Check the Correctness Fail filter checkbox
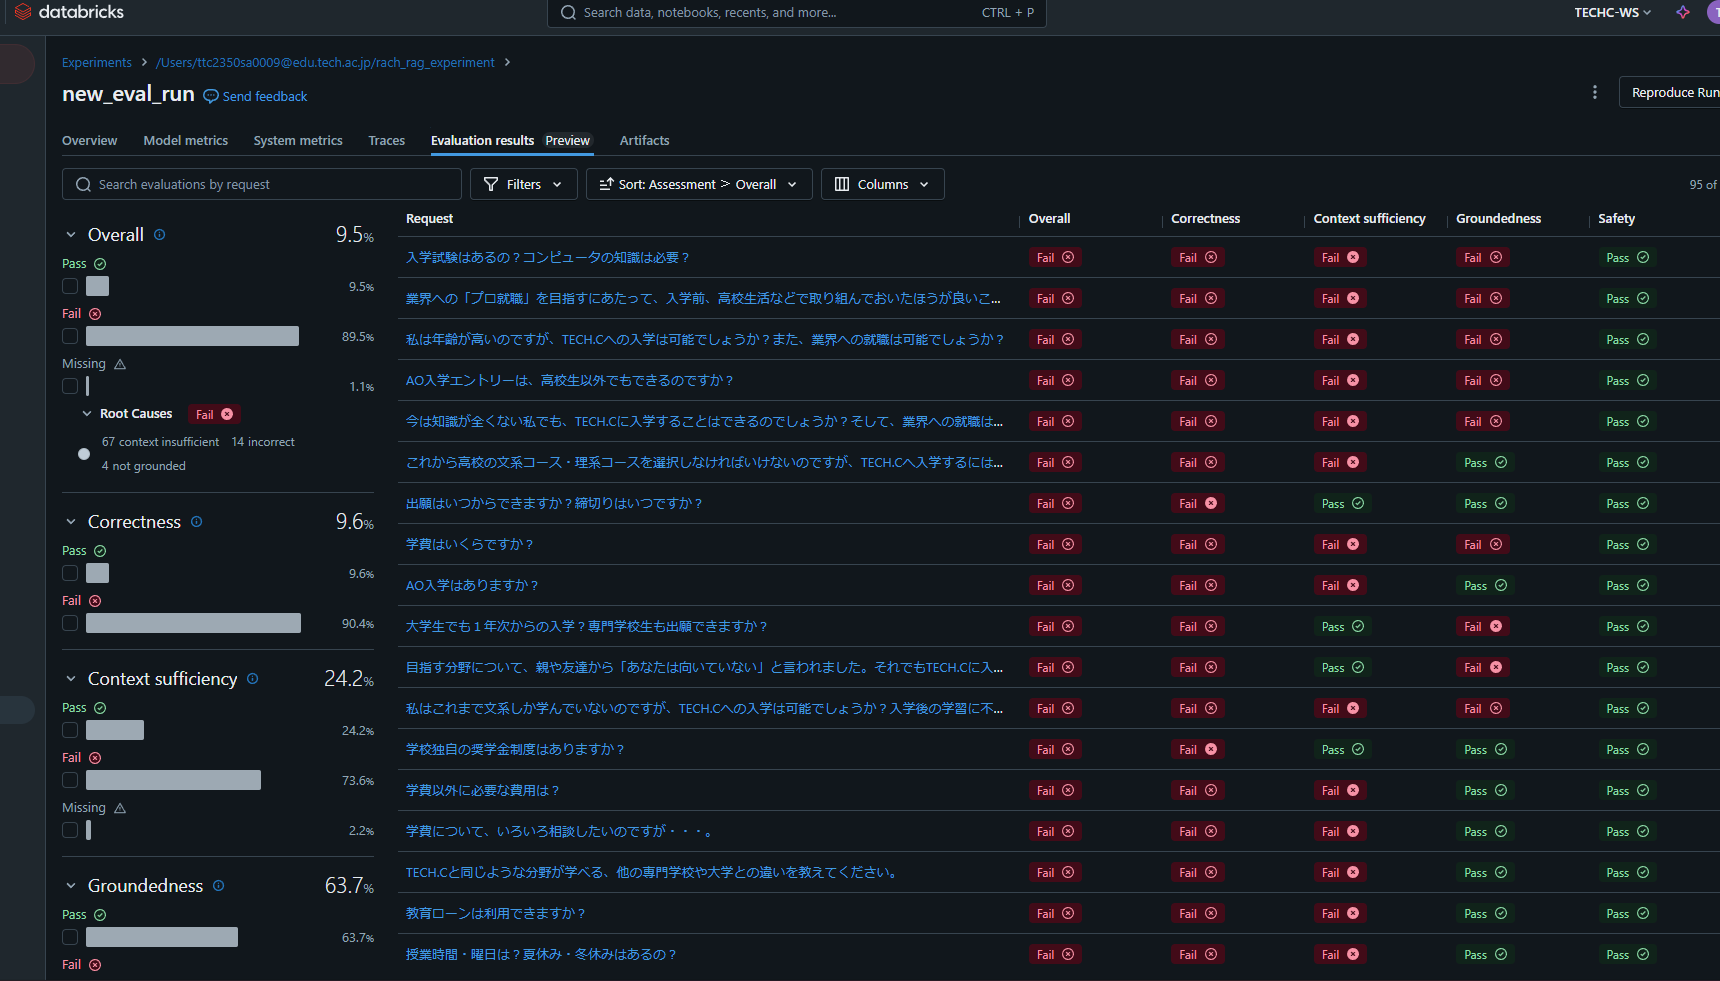1720x981 pixels. (70, 623)
